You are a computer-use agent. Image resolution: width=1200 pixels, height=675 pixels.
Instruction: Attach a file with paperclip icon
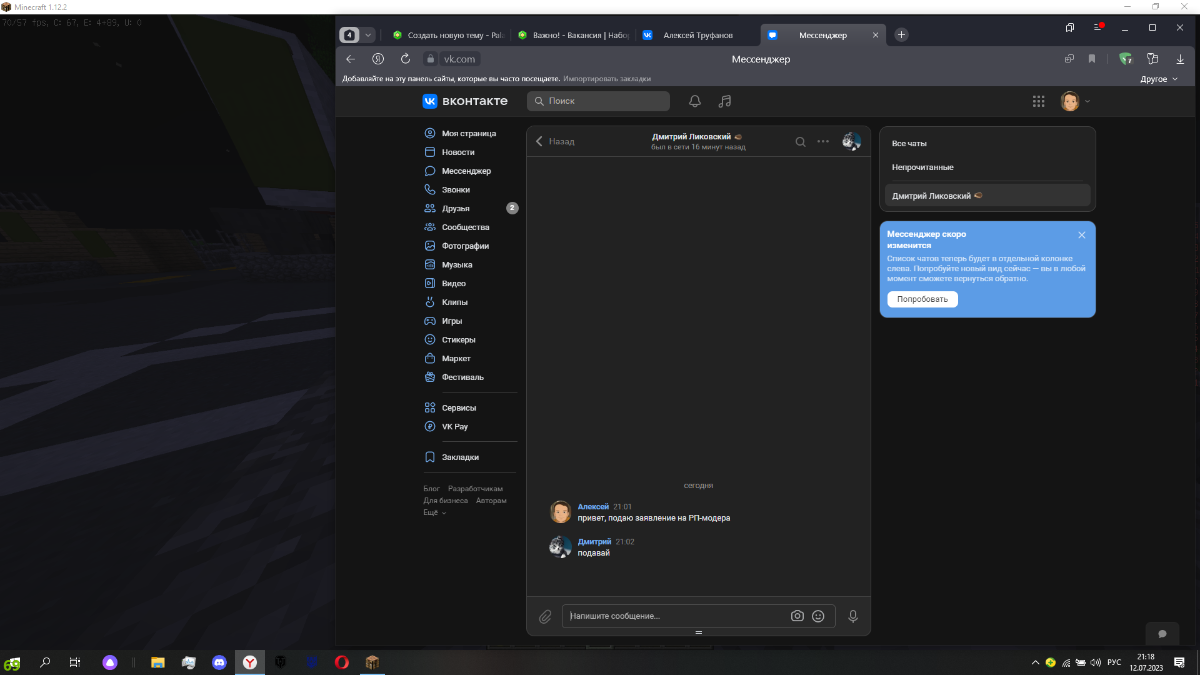point(545,617)
